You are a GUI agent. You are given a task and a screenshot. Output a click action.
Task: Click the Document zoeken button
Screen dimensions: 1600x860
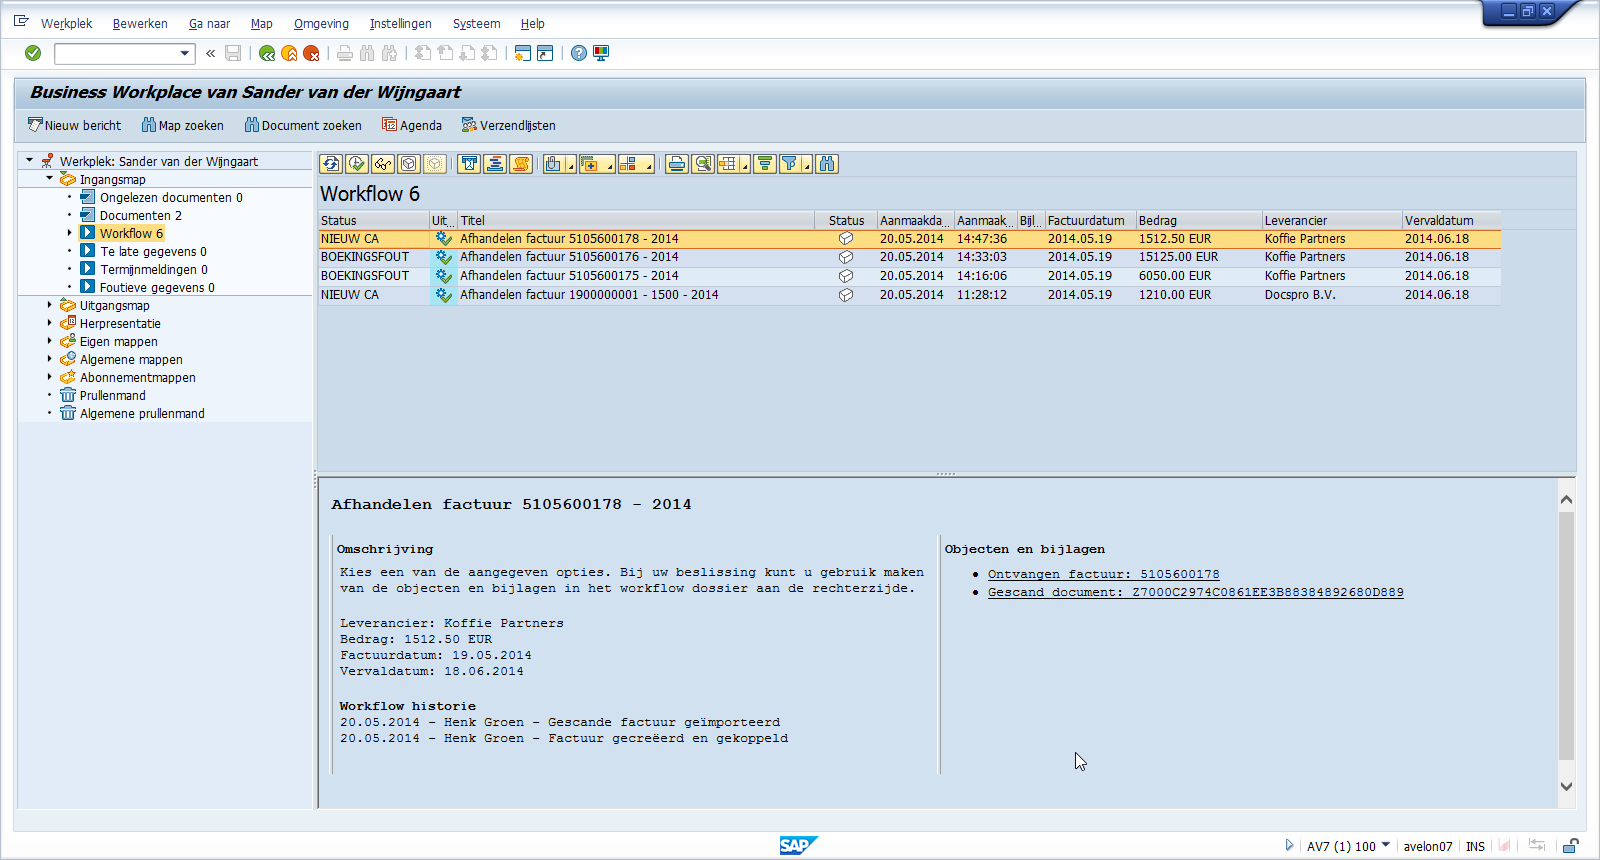(303, 125)
